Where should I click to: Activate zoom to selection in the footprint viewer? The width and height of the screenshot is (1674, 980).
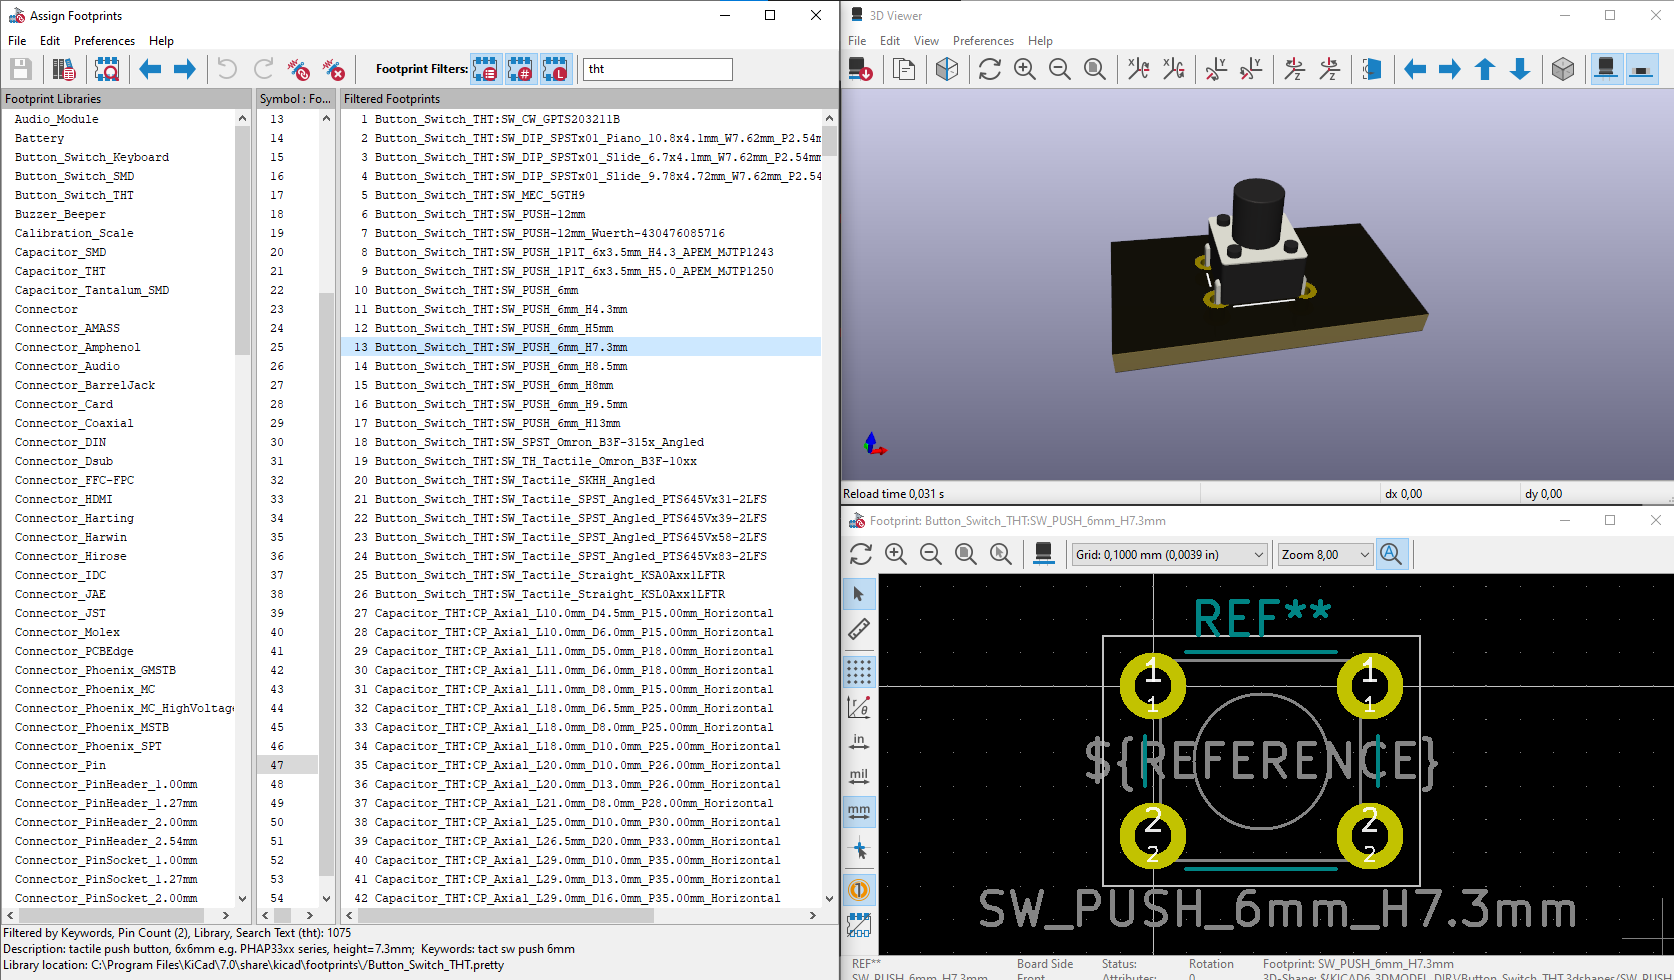[1001, 554]
